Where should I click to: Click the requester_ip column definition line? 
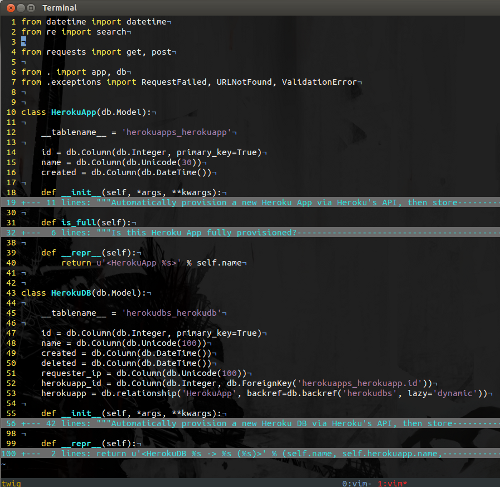pyautogui.click(x=144, y=373)
